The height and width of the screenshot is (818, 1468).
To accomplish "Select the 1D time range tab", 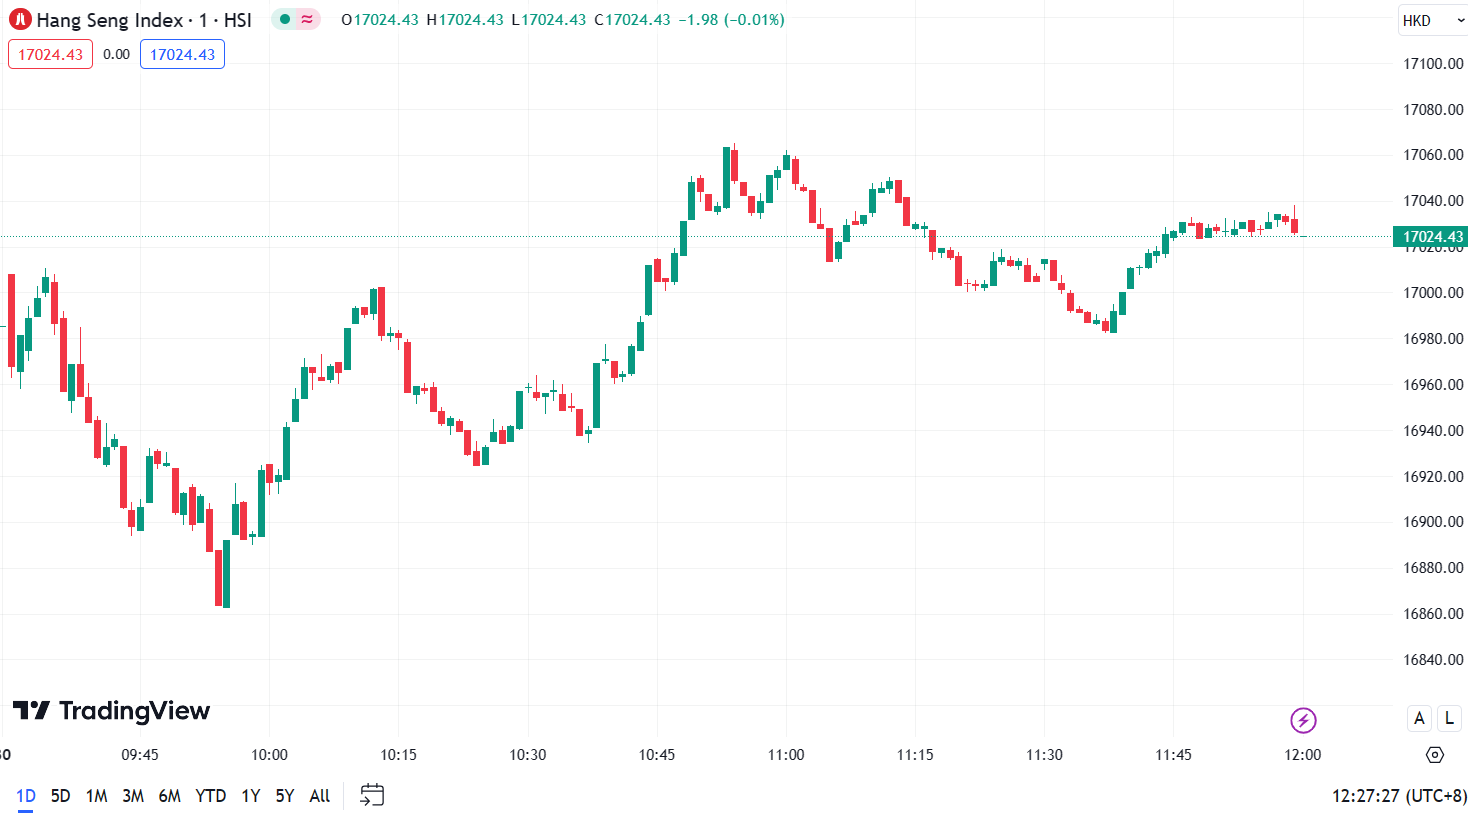I will click(26, 796).
